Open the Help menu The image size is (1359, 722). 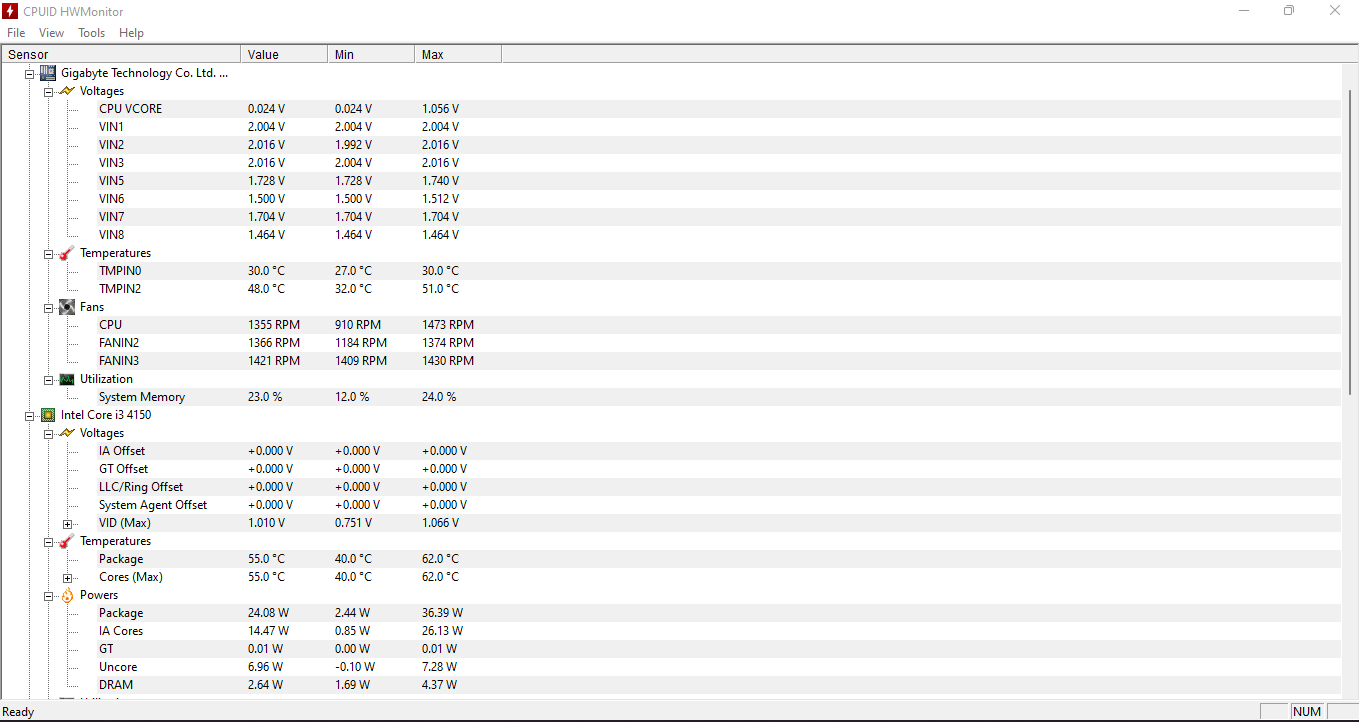(131, 33)
